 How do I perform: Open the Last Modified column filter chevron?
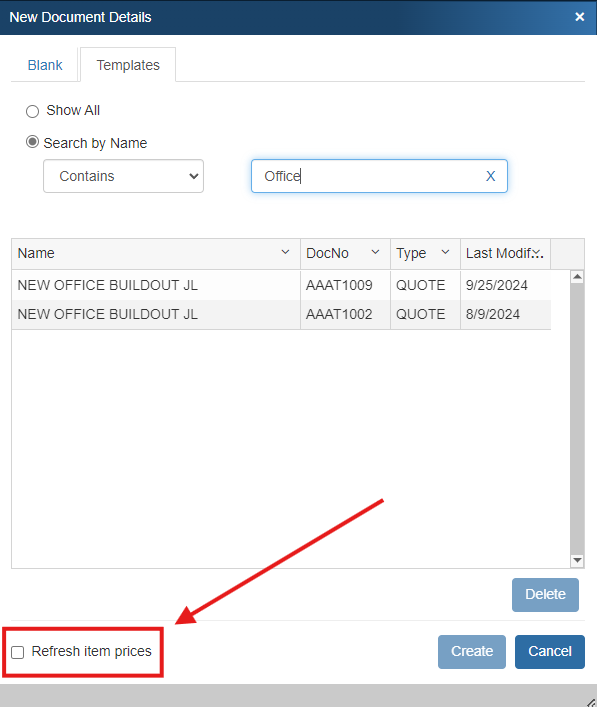(537, 253)
